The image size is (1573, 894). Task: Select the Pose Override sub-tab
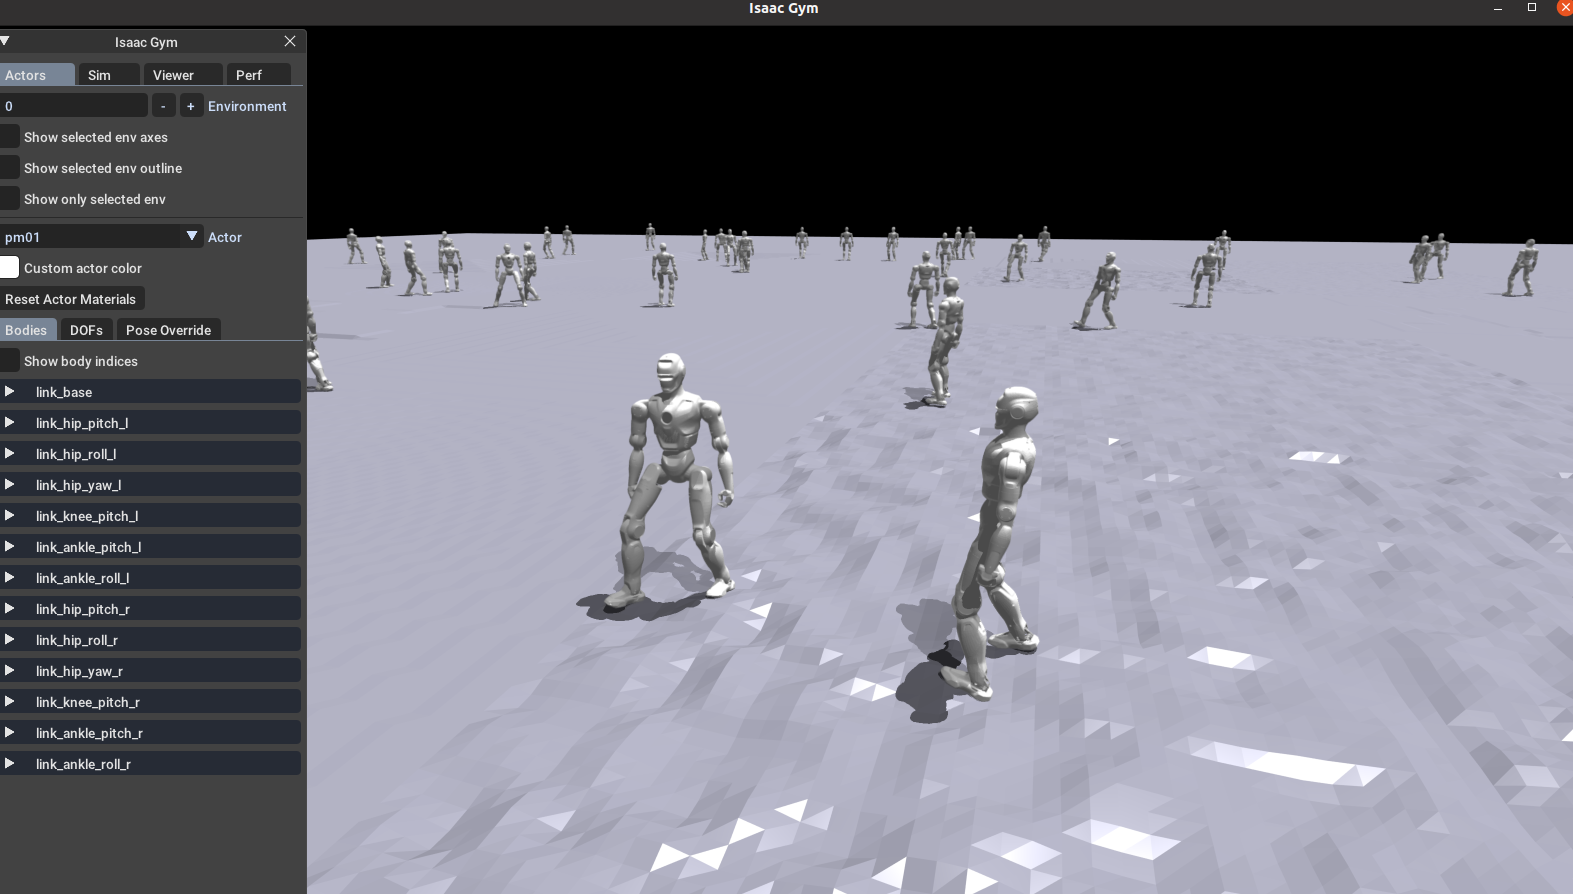point(169,330)
